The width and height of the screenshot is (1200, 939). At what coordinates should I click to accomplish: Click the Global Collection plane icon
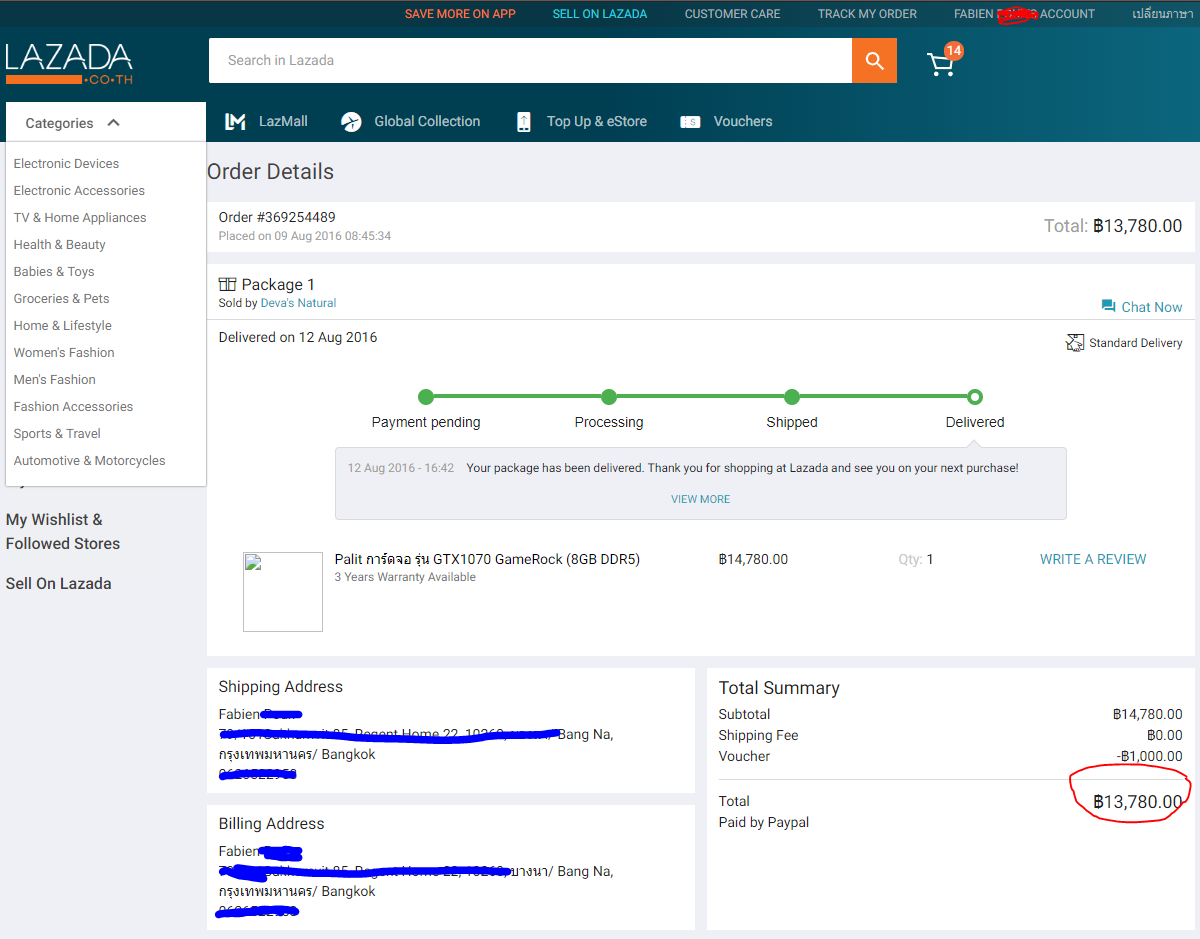point(351,122)
